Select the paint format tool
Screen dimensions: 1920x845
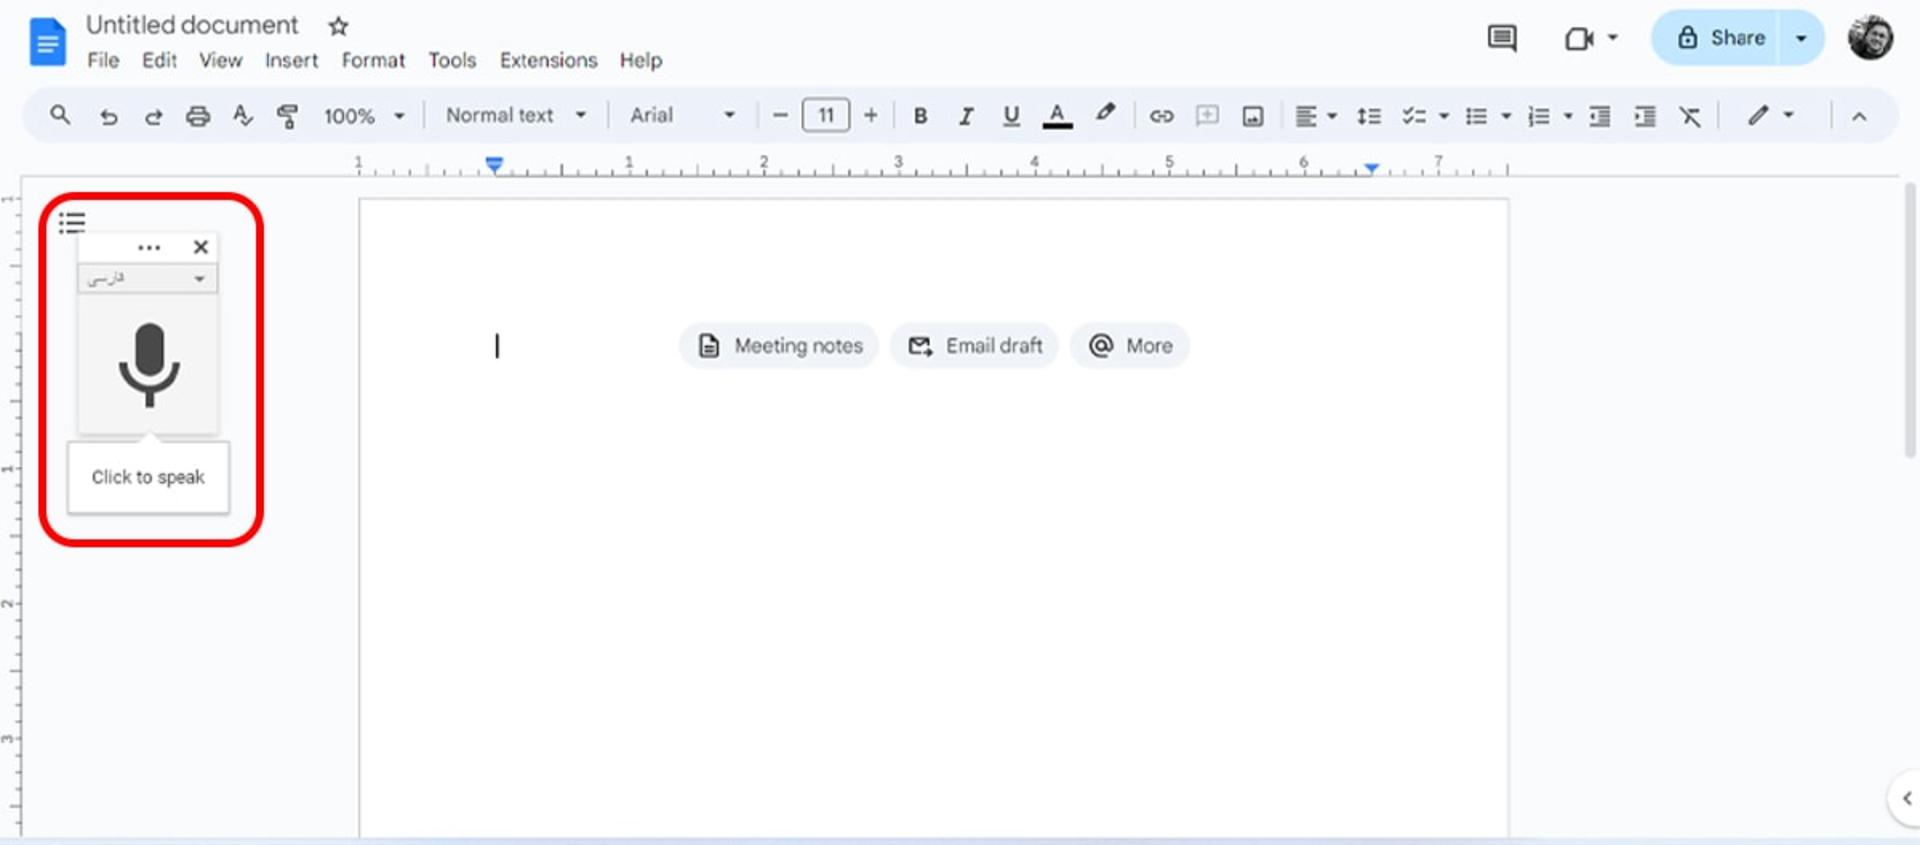coord(287,116)
